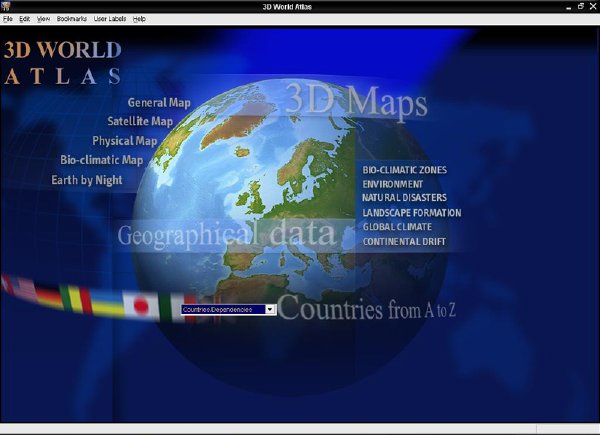Click the Geographical data heading

pyautogui.click(x=227, y=235)
